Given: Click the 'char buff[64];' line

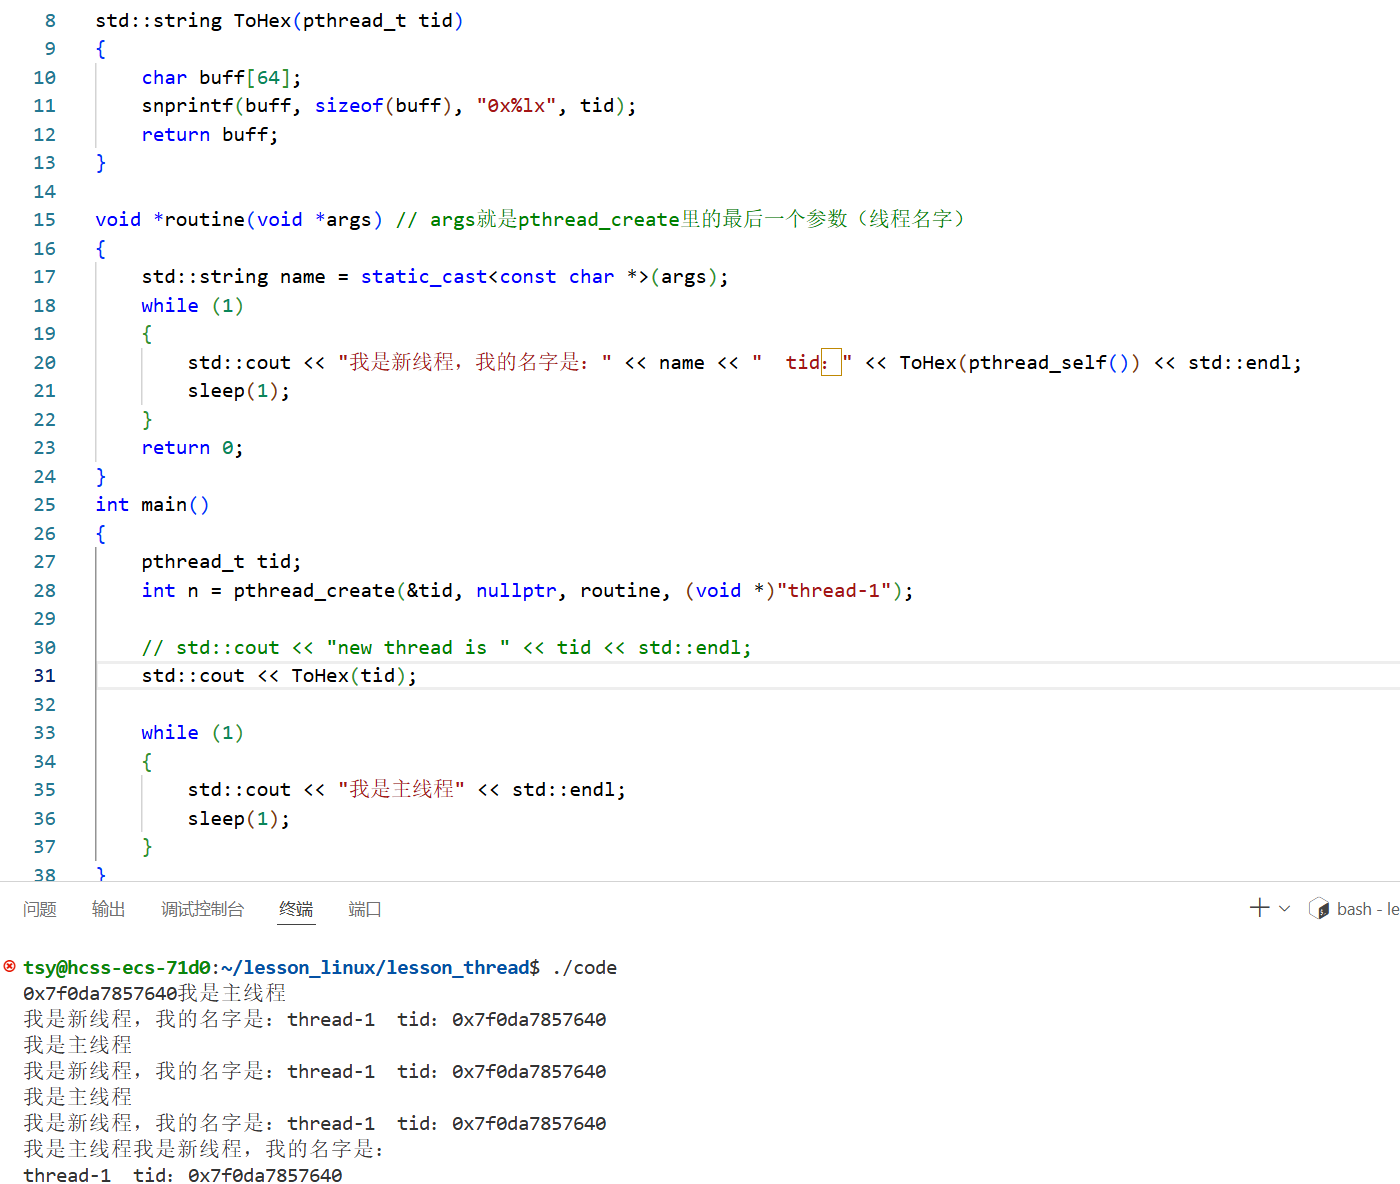Looking at the screenshot, I should (221, 78).
